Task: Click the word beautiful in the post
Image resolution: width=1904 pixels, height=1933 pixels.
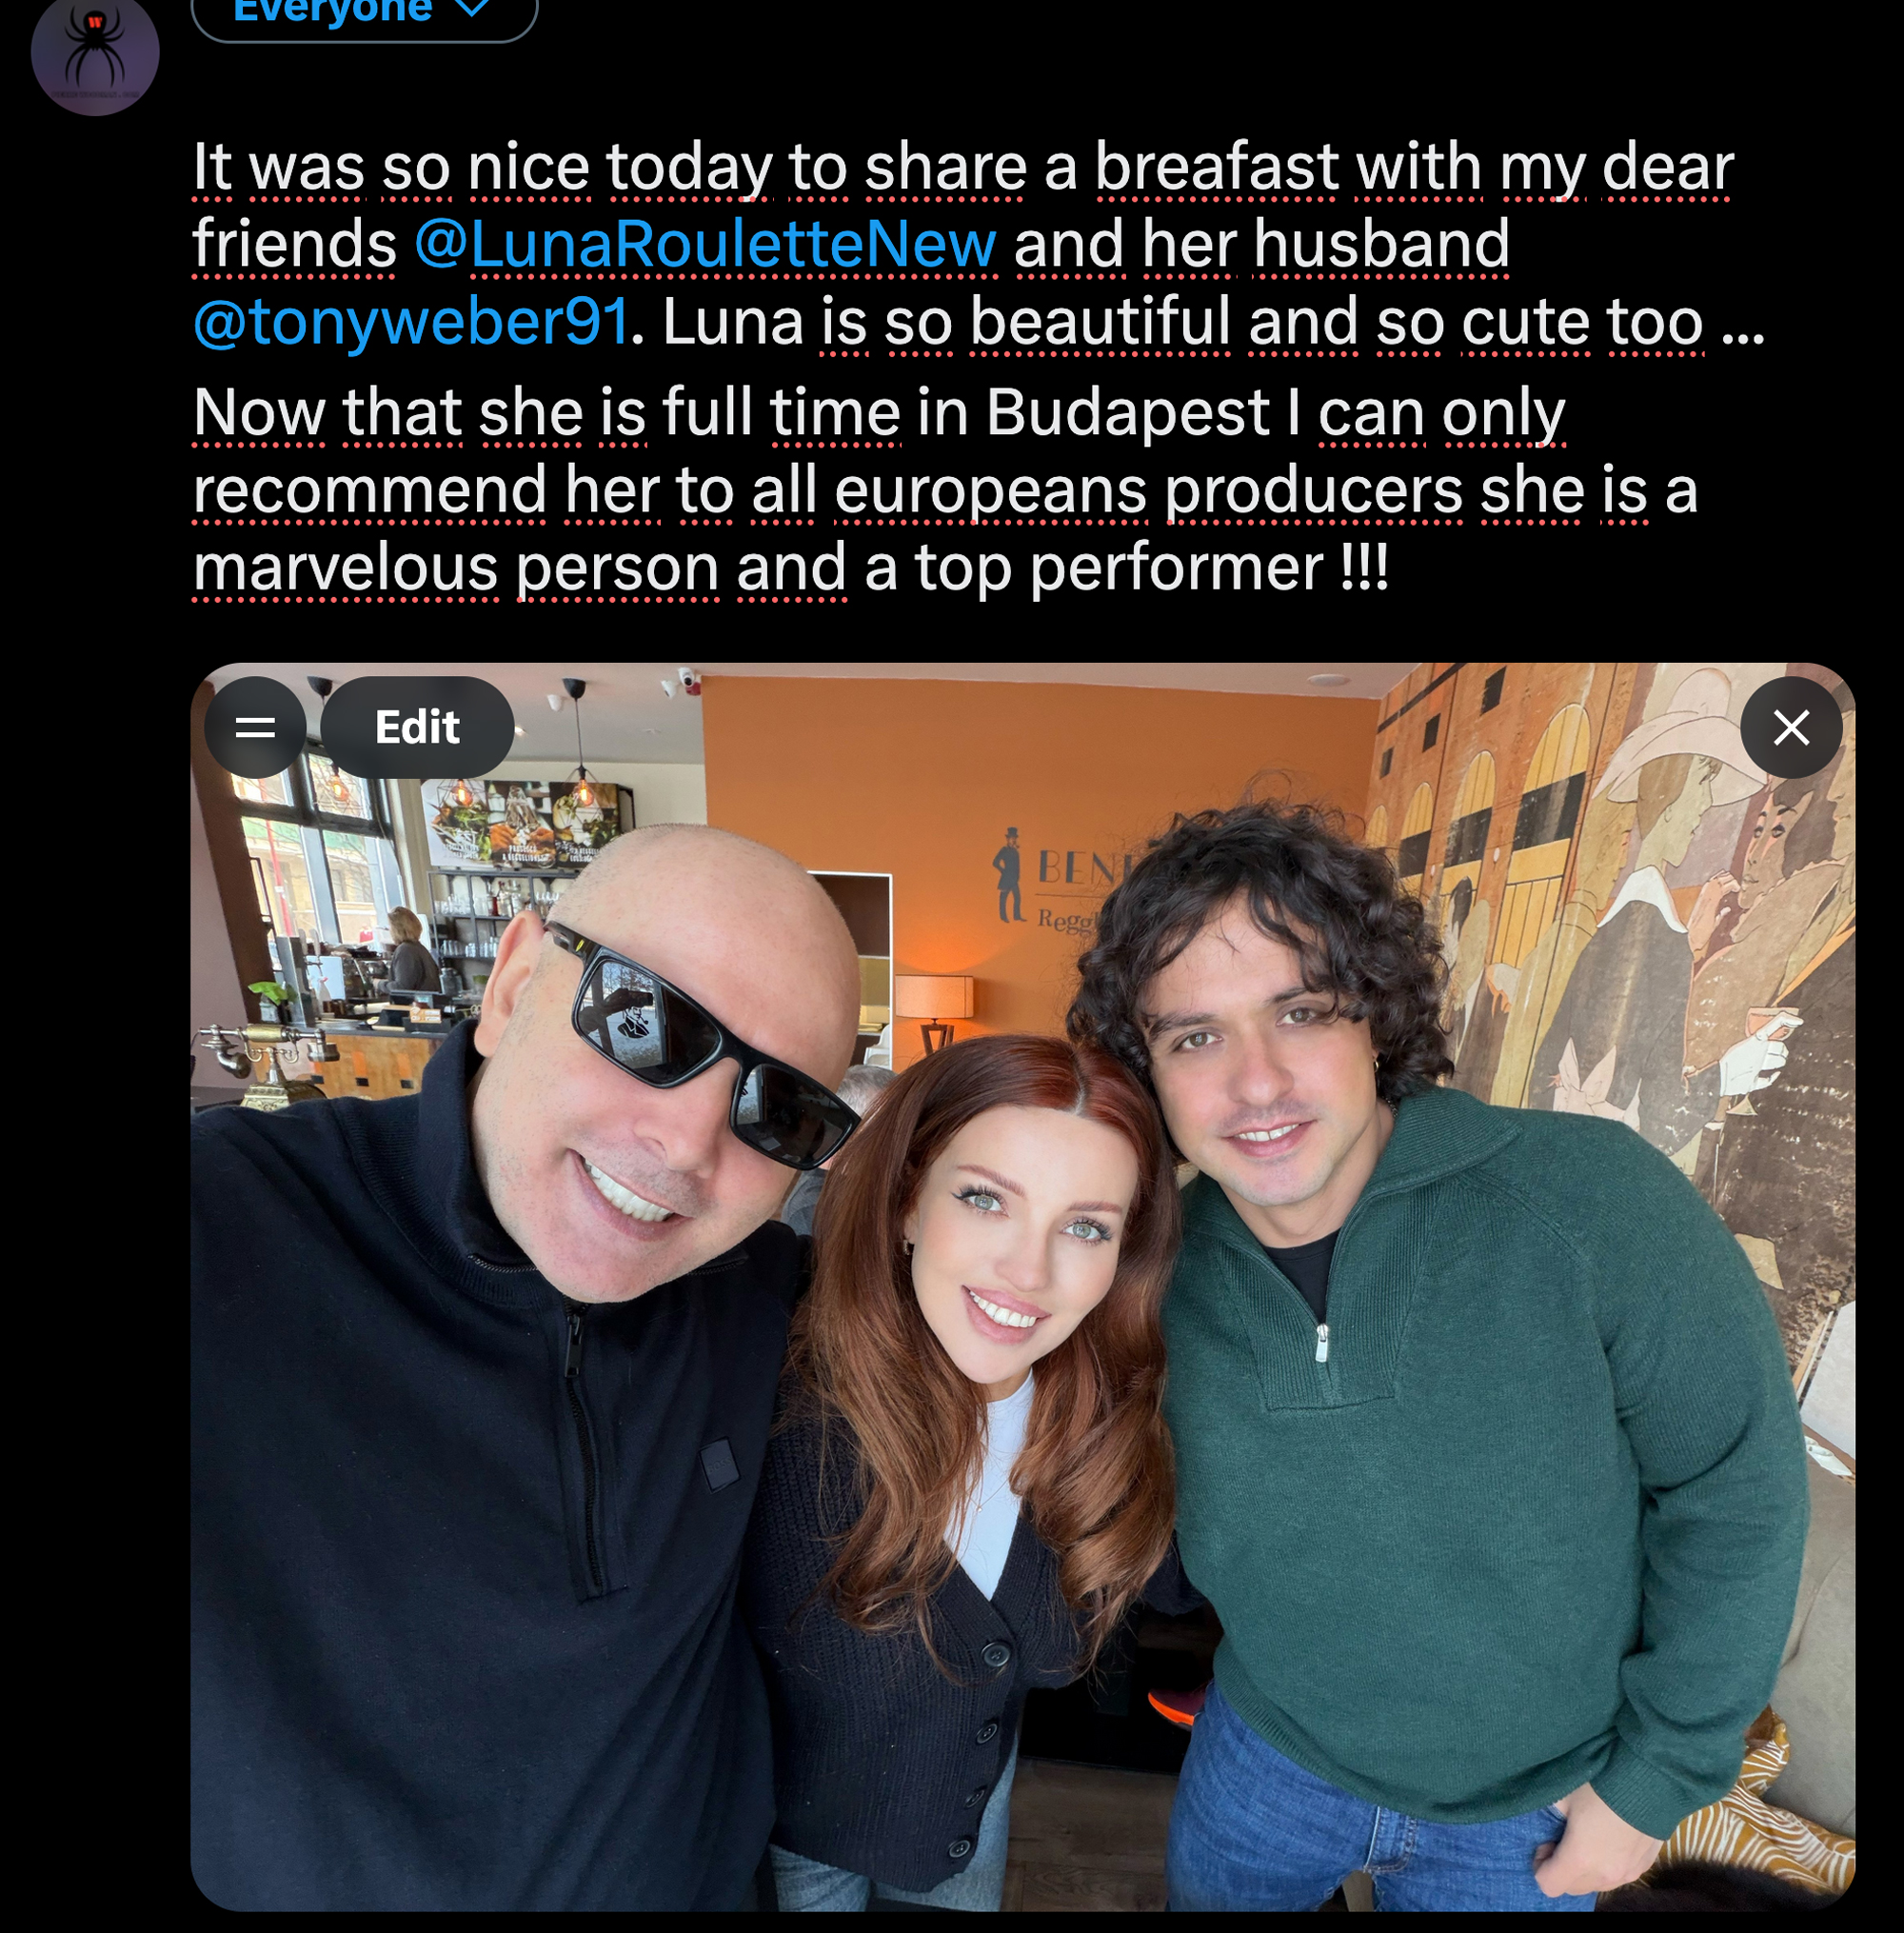Action: tap(1100, 322)
